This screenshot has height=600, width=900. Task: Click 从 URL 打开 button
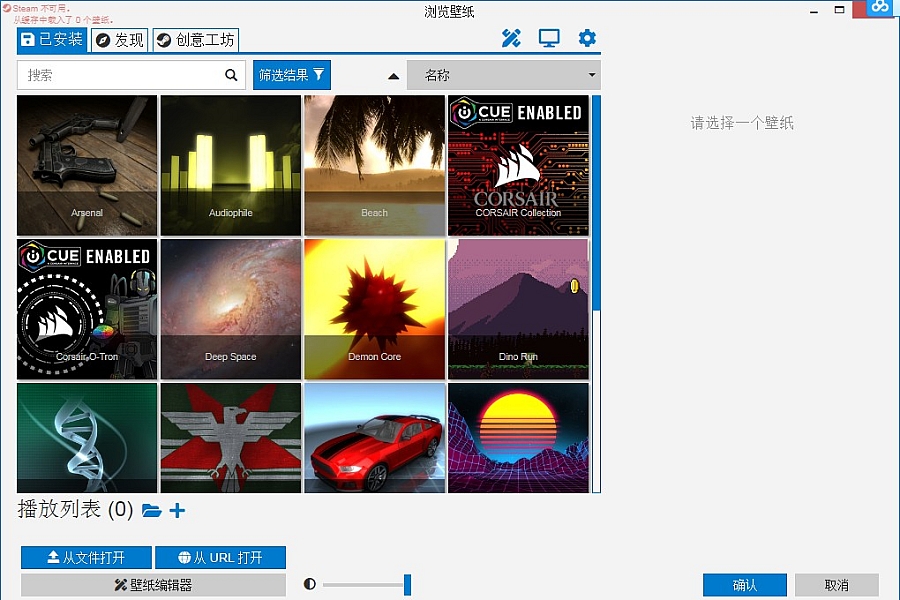[220, 557]
